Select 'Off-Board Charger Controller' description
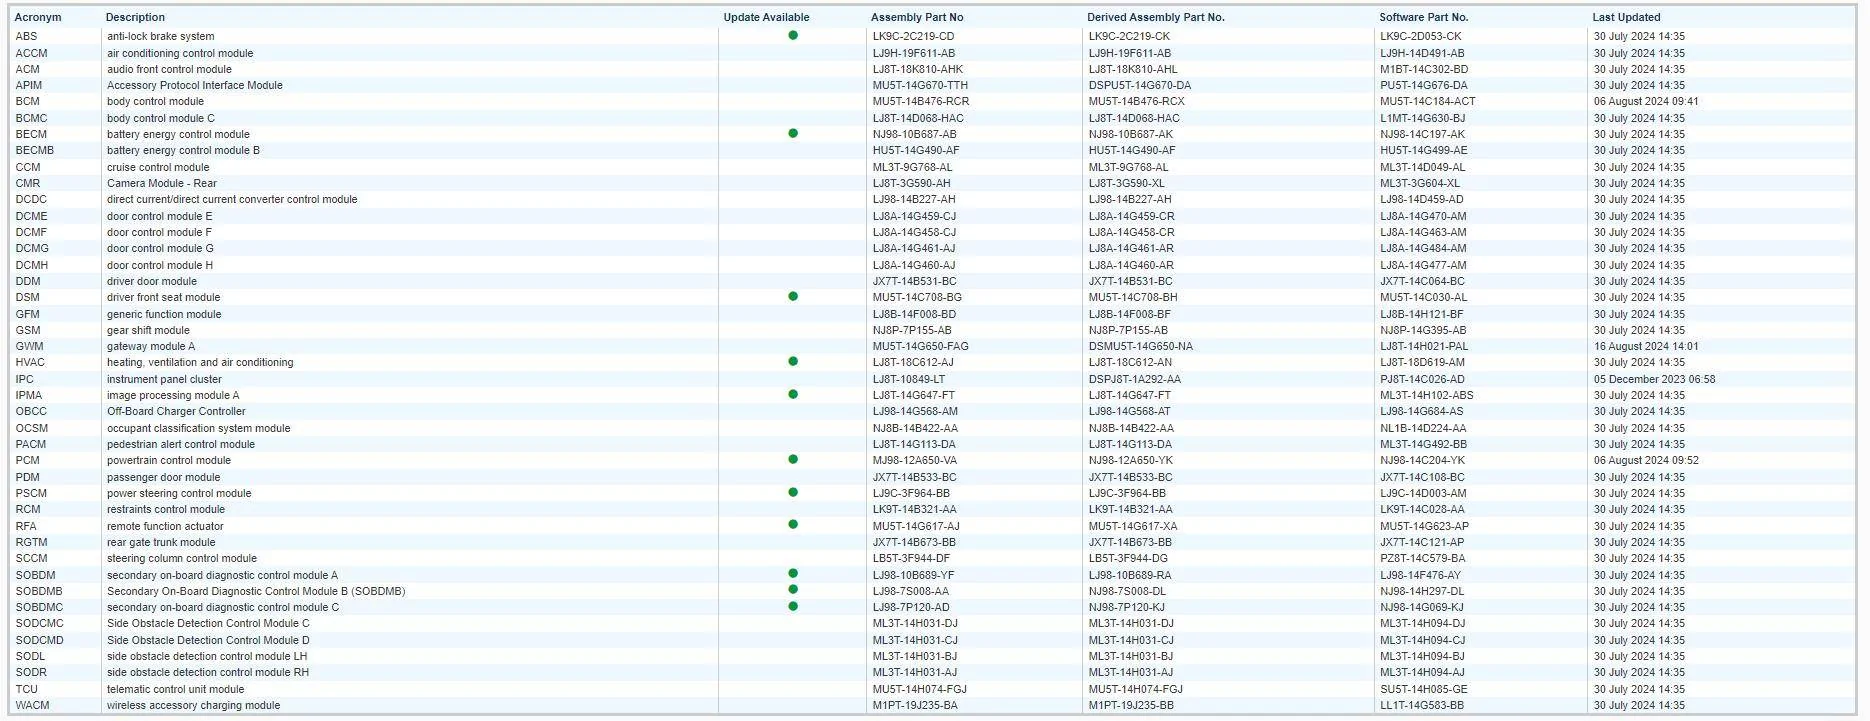The width and height of the screenshot is (1870, 721). (x=176, y=411)
